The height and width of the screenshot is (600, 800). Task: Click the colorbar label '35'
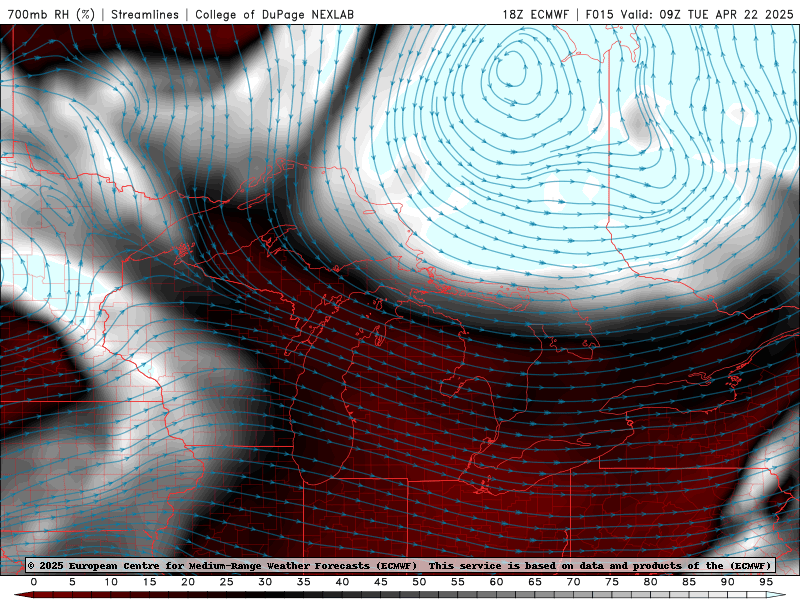tap(304, 582)
